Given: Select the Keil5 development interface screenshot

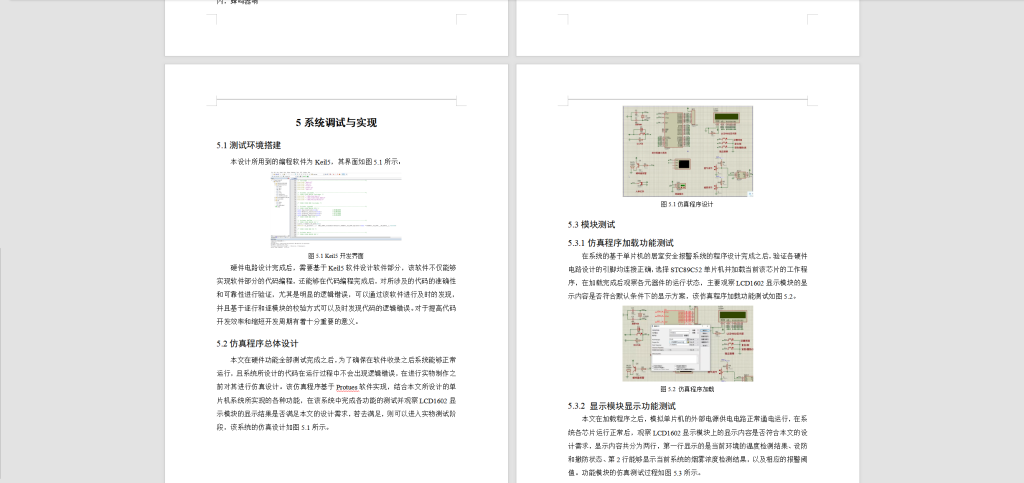Looking at the screenshot, I should coord(336,210).
